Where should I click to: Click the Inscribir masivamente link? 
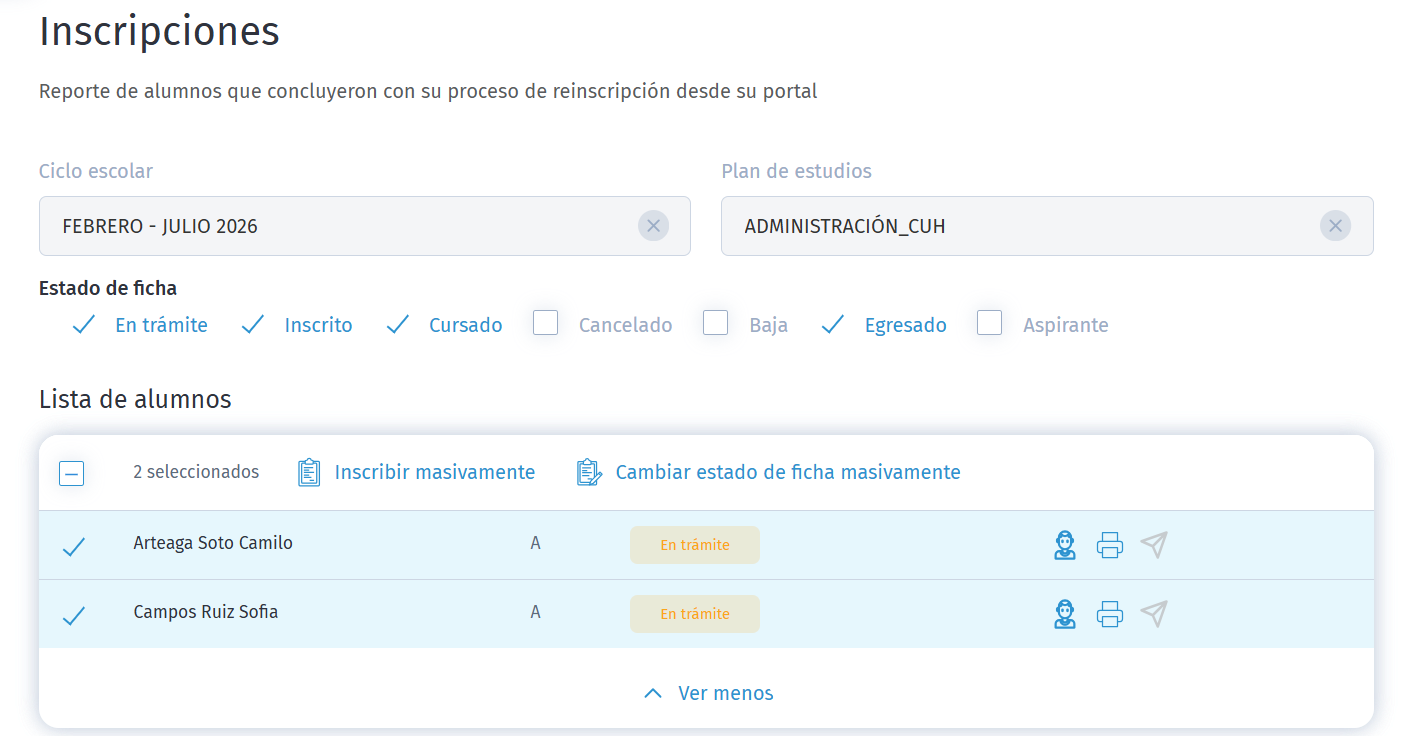click(x=434, y=471)
